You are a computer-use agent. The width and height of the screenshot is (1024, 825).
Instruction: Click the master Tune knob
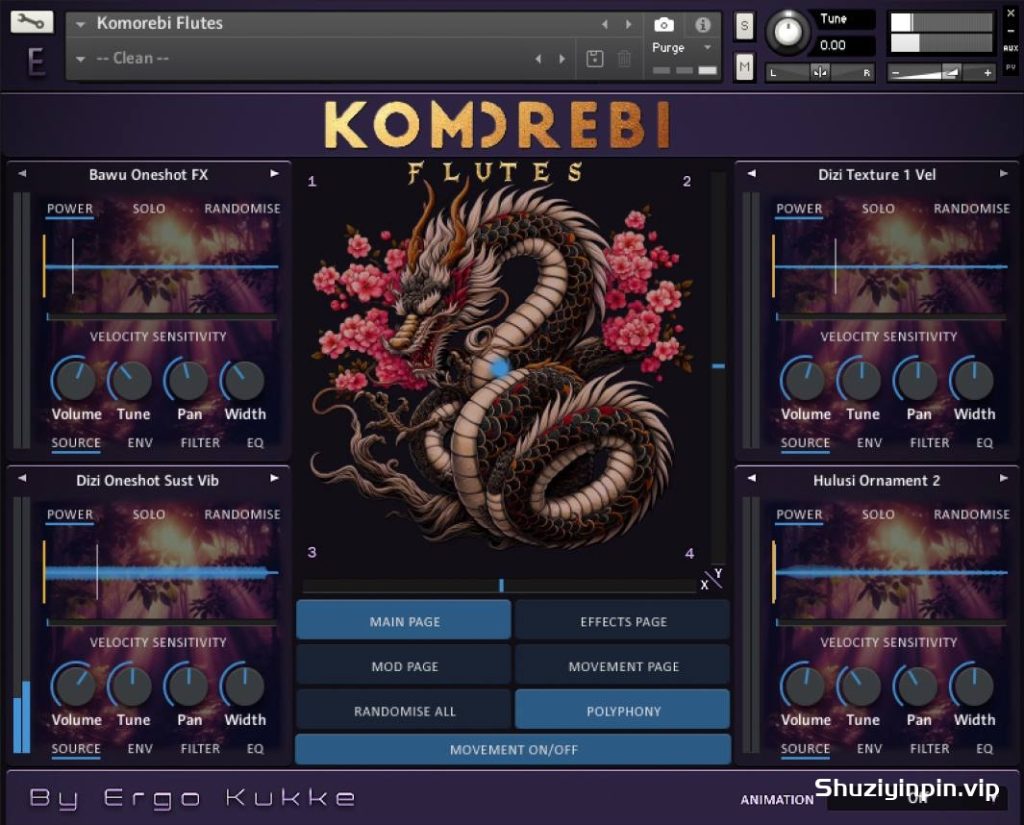788,31
